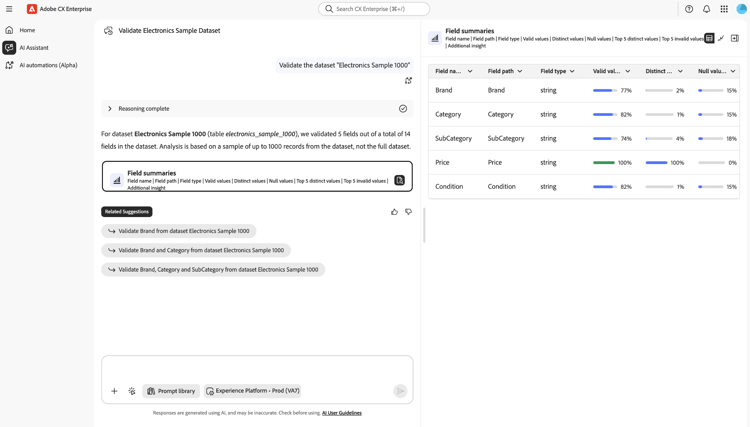Viewport: 750px width, 427px height.
Task: Click the reasoning complete checkmark icon
Action: pos(403,109)
